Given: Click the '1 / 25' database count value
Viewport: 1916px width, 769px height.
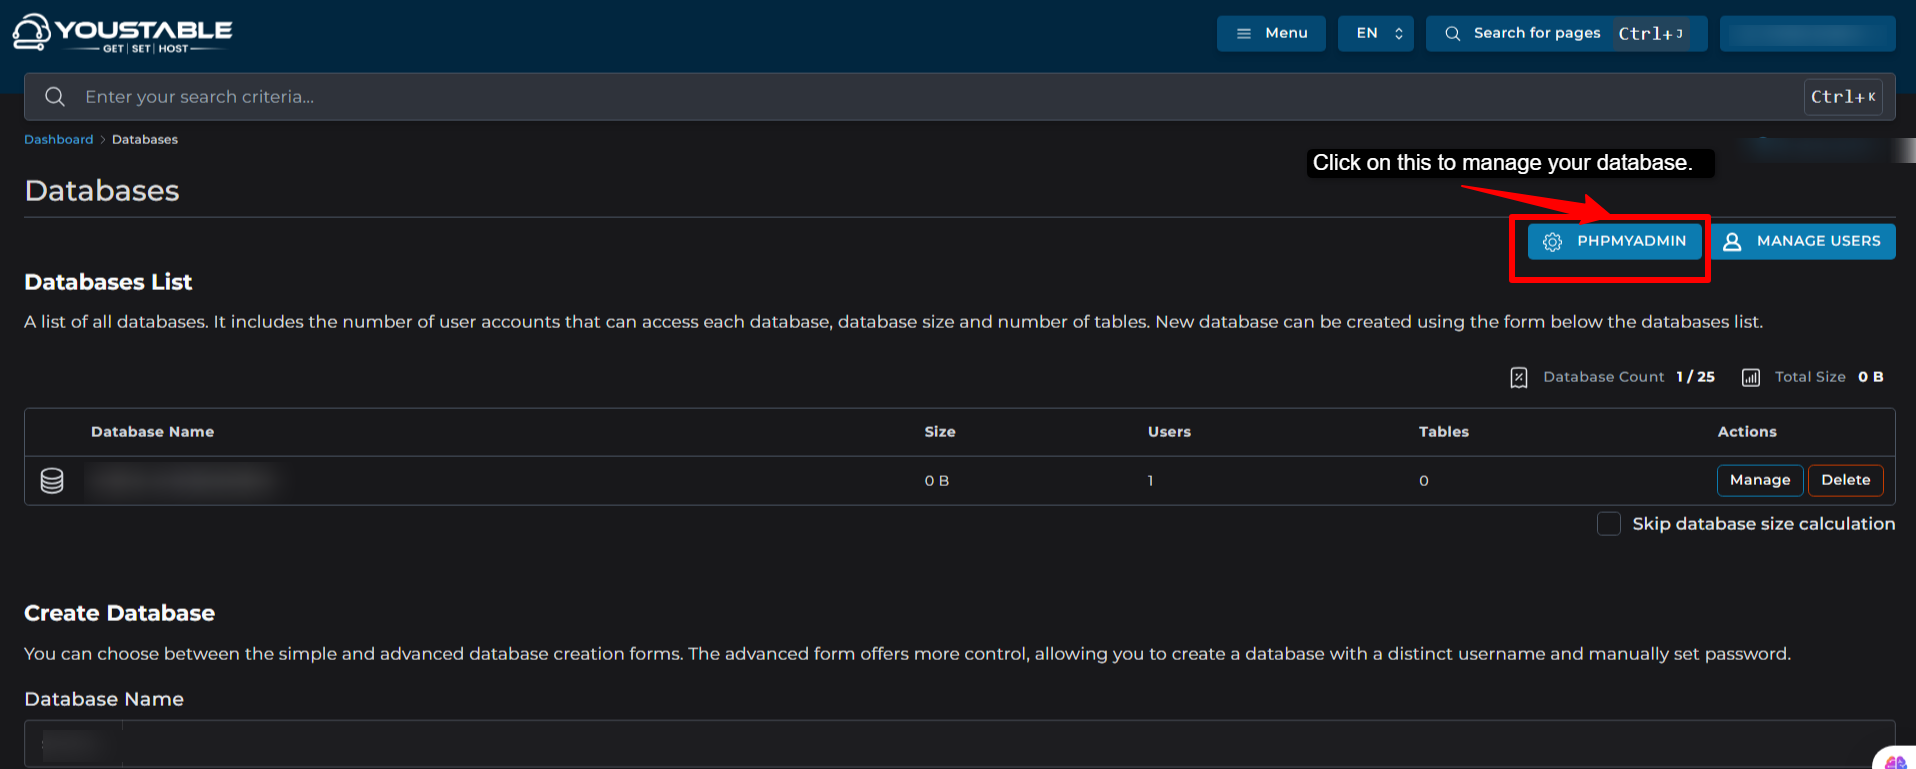Looking at the screenshot, I should [1696, 377].
